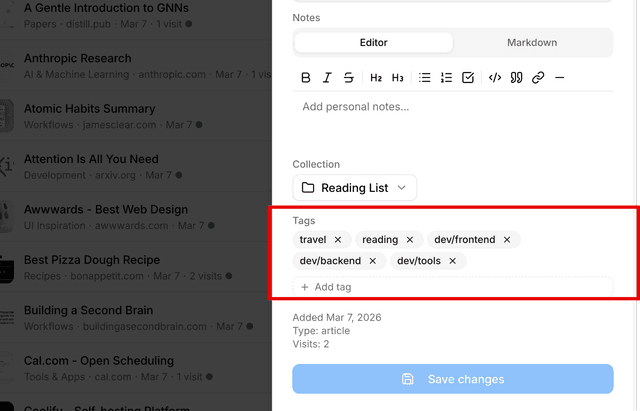The height and width of the screenshot is (411, 640).
Task: Switch to the Markdown tab
Action: (532, 42)
